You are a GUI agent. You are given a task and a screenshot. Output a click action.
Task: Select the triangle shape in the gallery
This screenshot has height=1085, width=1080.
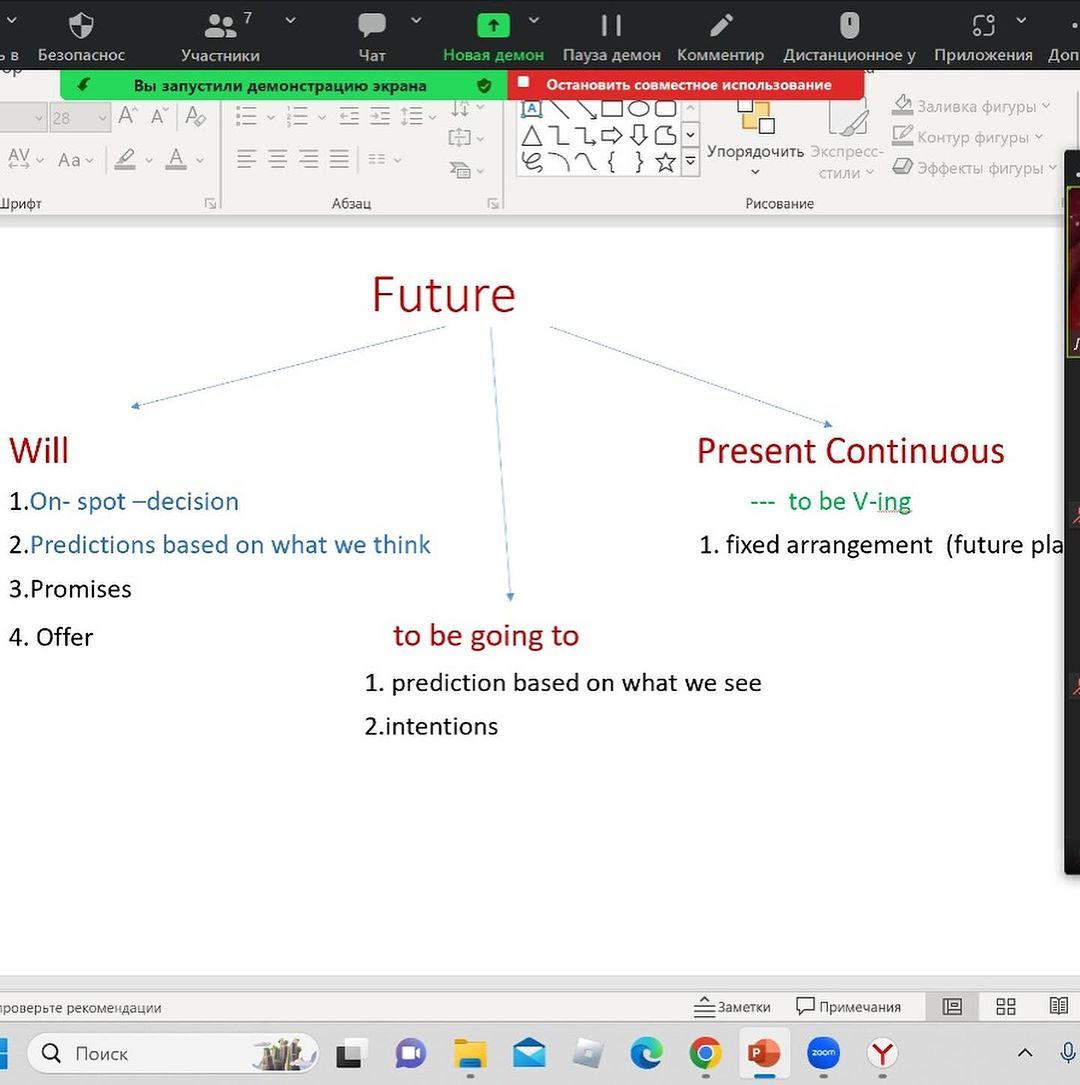pyautogui.click(x=531, y=136)
